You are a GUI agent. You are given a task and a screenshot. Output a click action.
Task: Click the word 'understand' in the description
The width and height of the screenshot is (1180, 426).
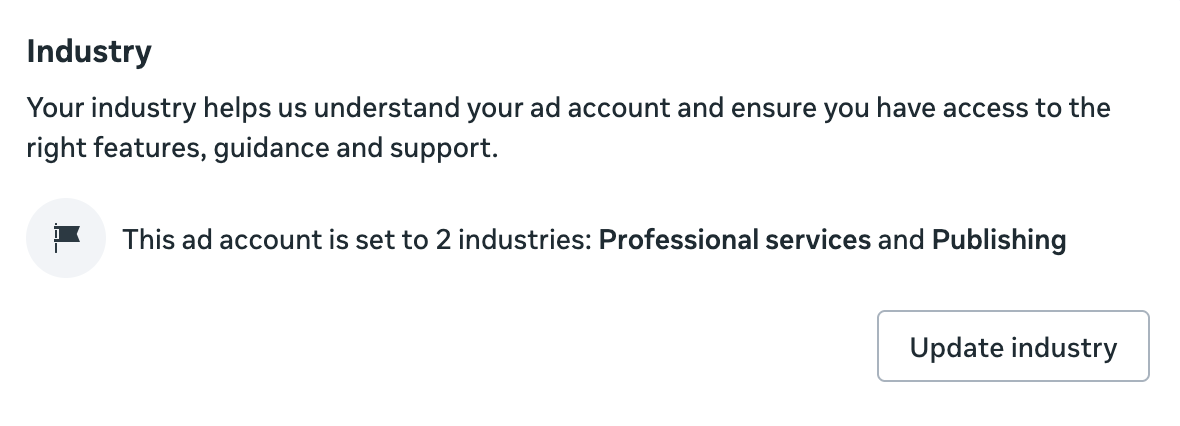(384, 108)
